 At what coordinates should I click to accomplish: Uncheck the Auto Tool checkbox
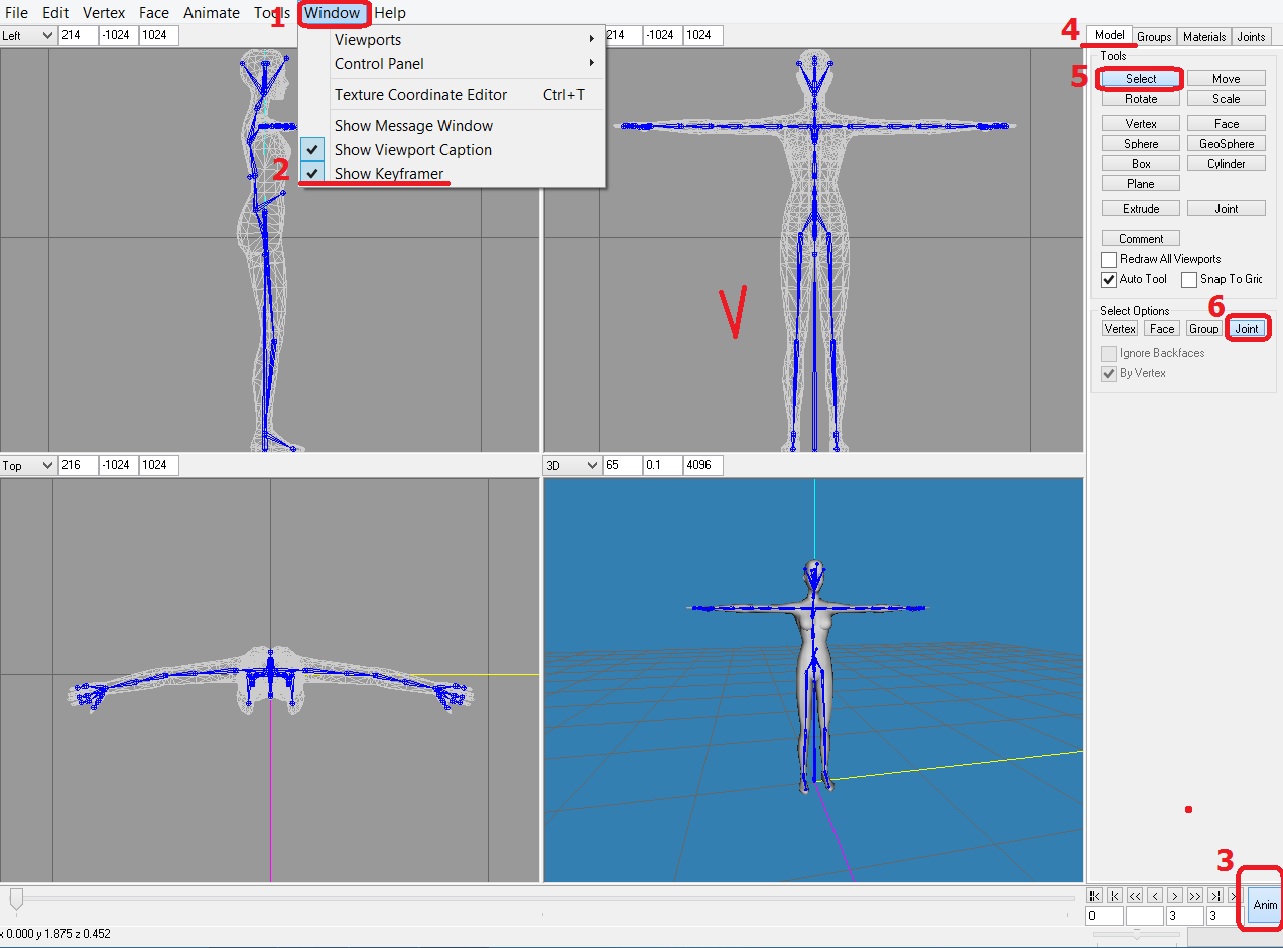1109,280
